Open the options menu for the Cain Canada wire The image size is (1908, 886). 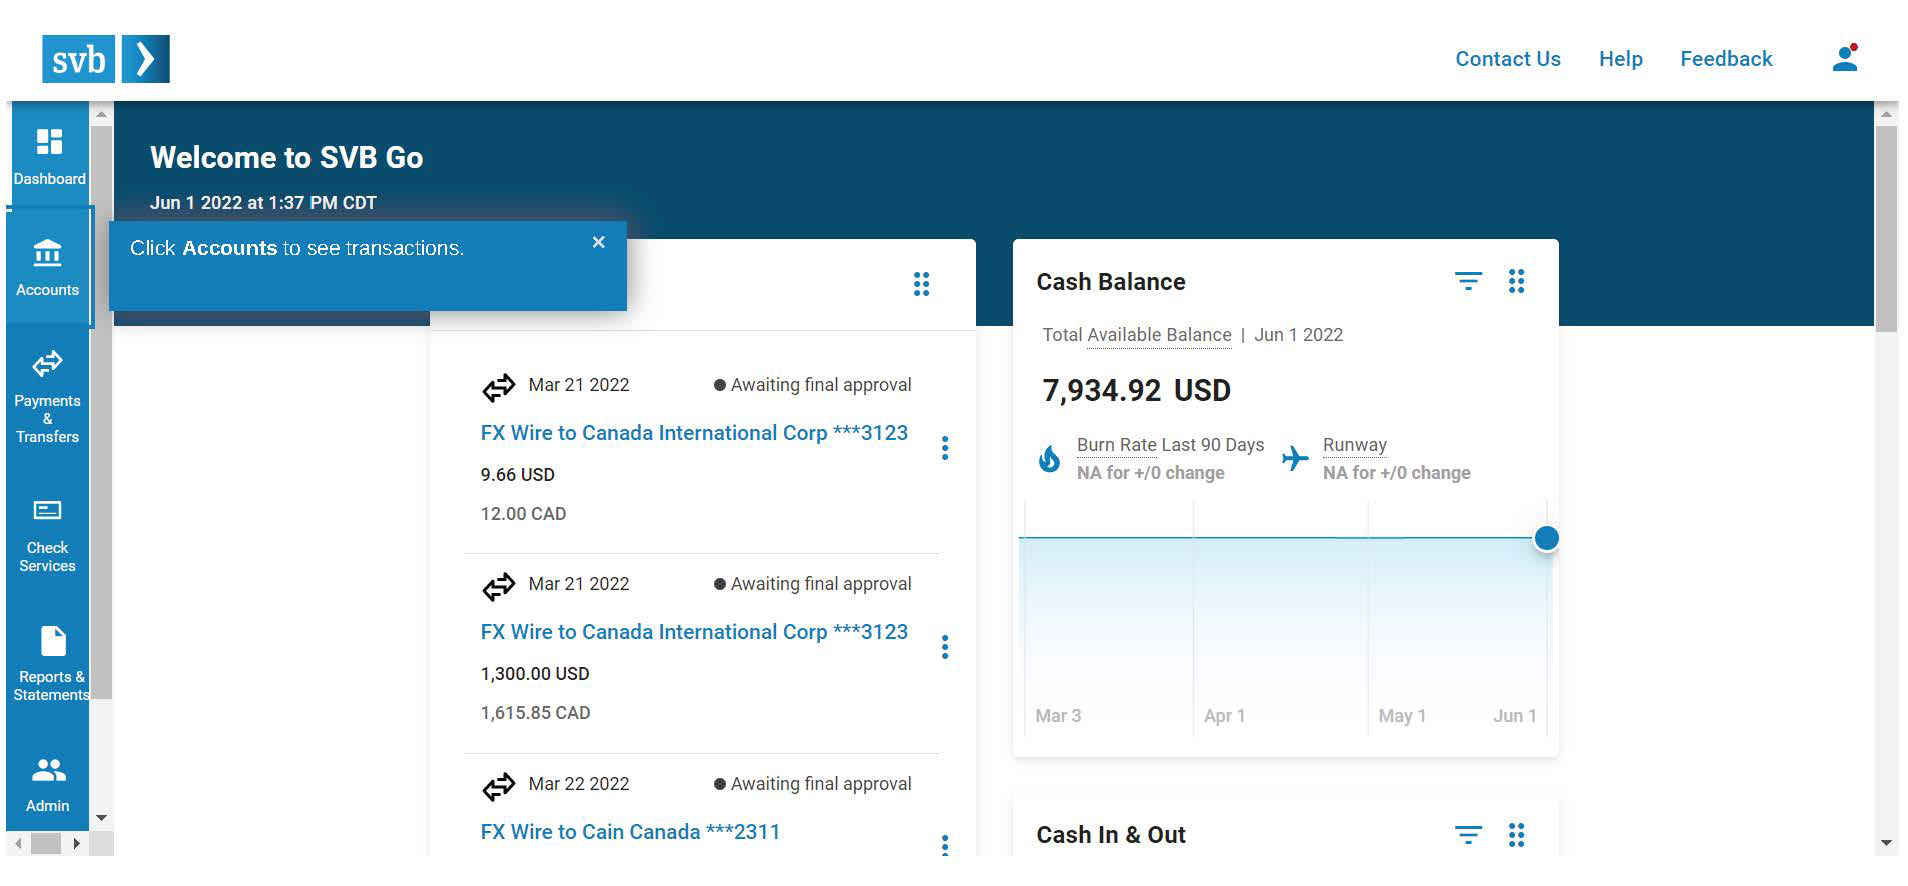(x=945, y=845)
